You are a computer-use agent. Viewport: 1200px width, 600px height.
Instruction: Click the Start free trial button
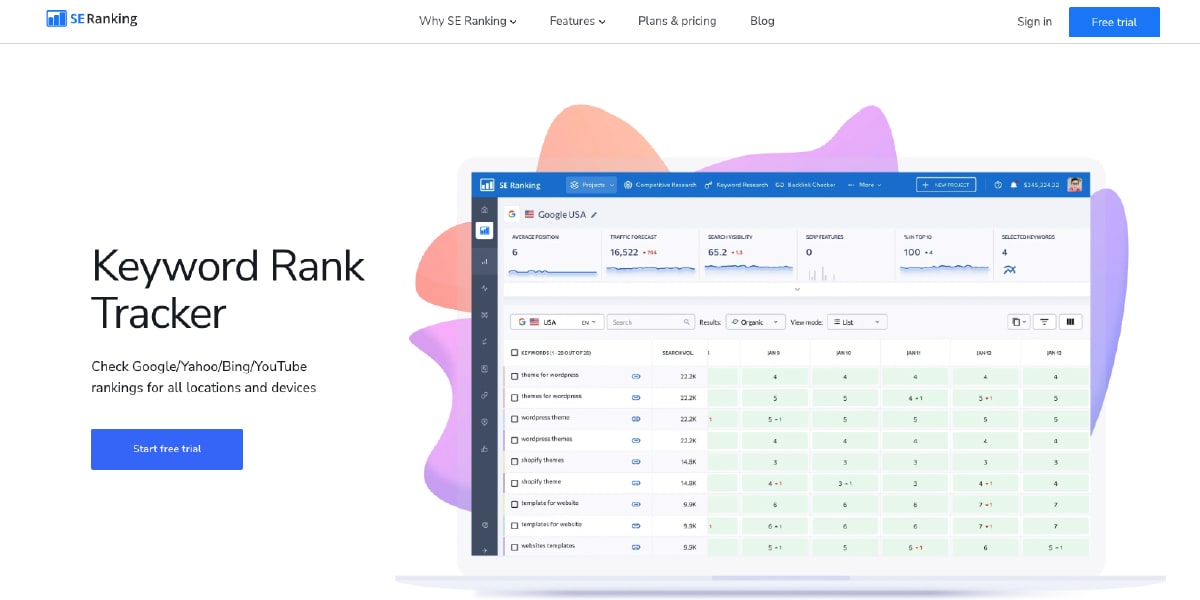[167, 449]
